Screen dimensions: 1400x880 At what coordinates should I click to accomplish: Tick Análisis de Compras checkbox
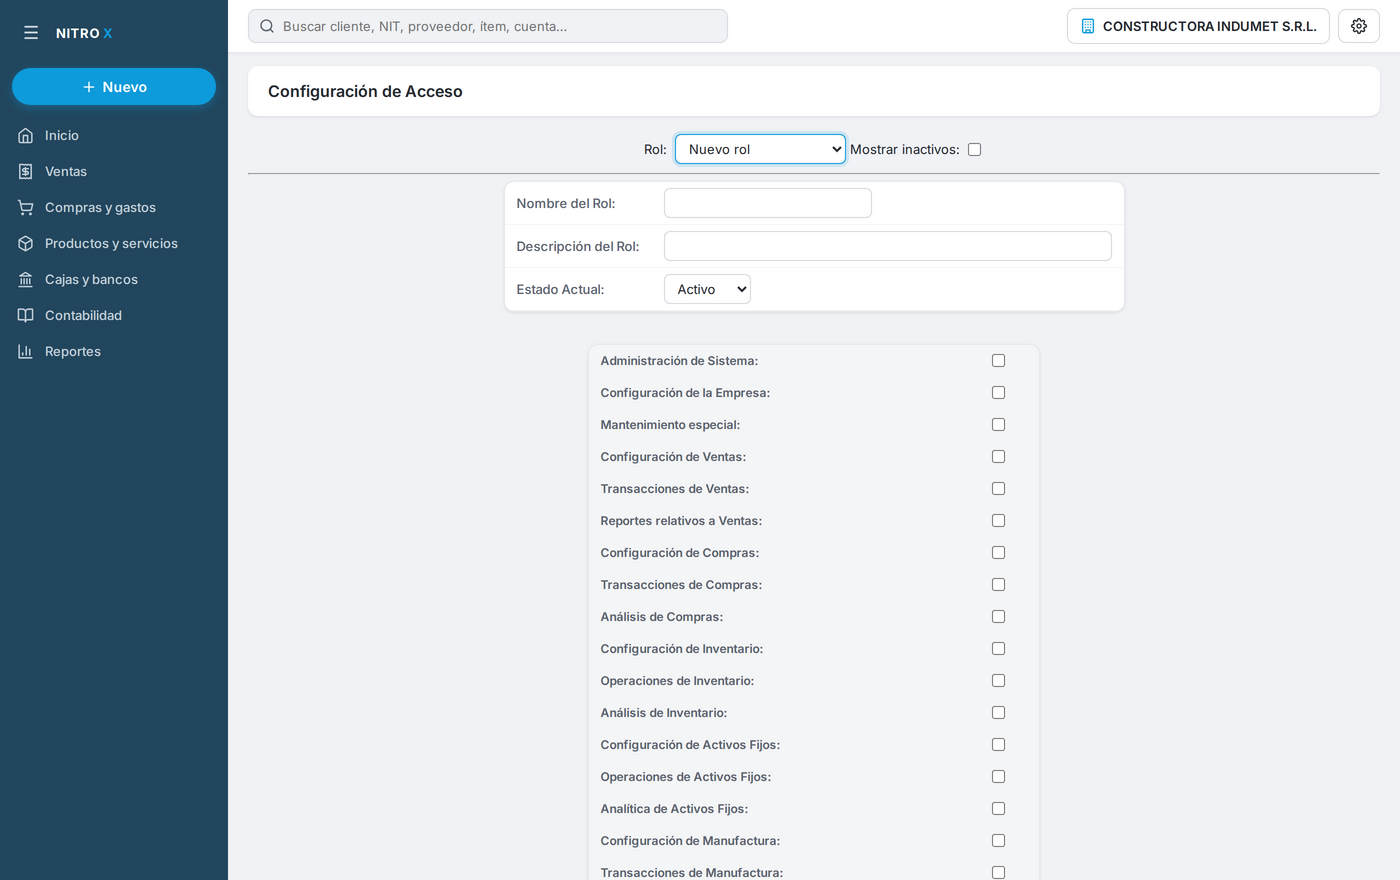tap(998, 616)
